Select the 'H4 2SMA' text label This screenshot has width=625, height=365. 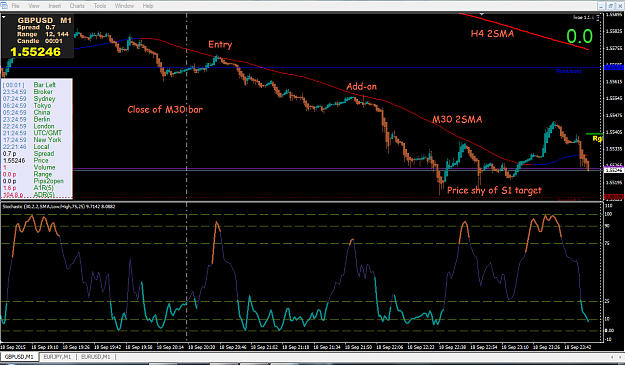(x=492, y=34)
